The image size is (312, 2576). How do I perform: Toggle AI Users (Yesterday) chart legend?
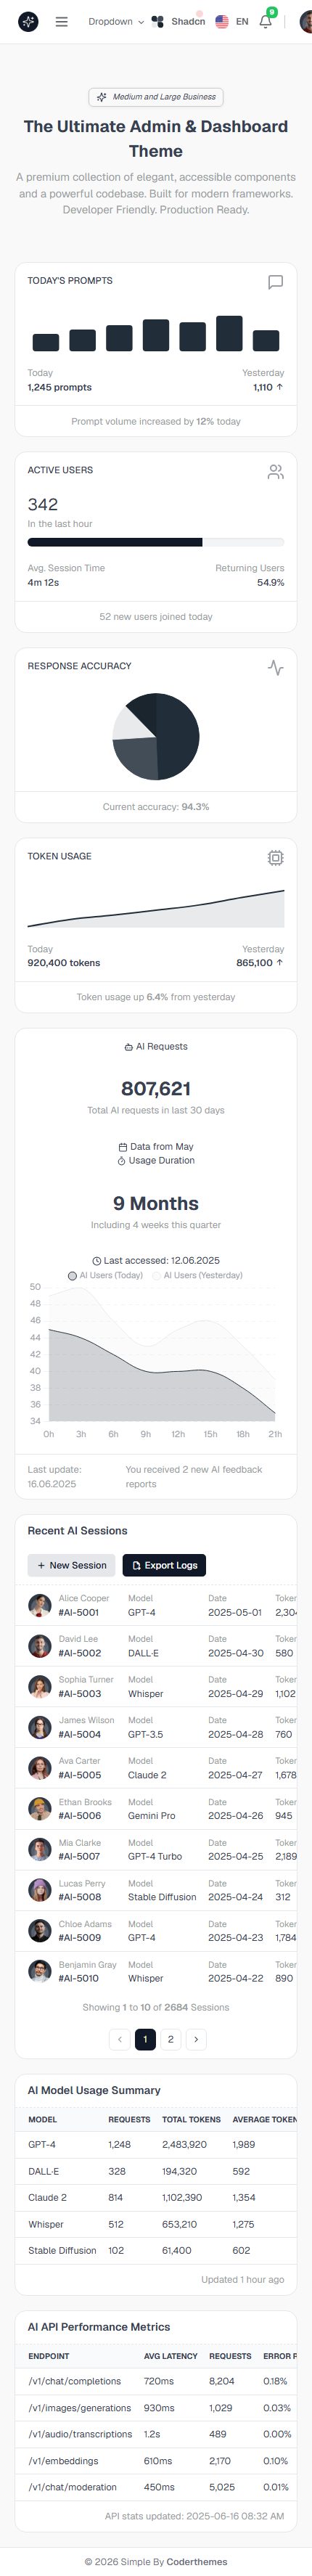click(x=197, y=1275)
